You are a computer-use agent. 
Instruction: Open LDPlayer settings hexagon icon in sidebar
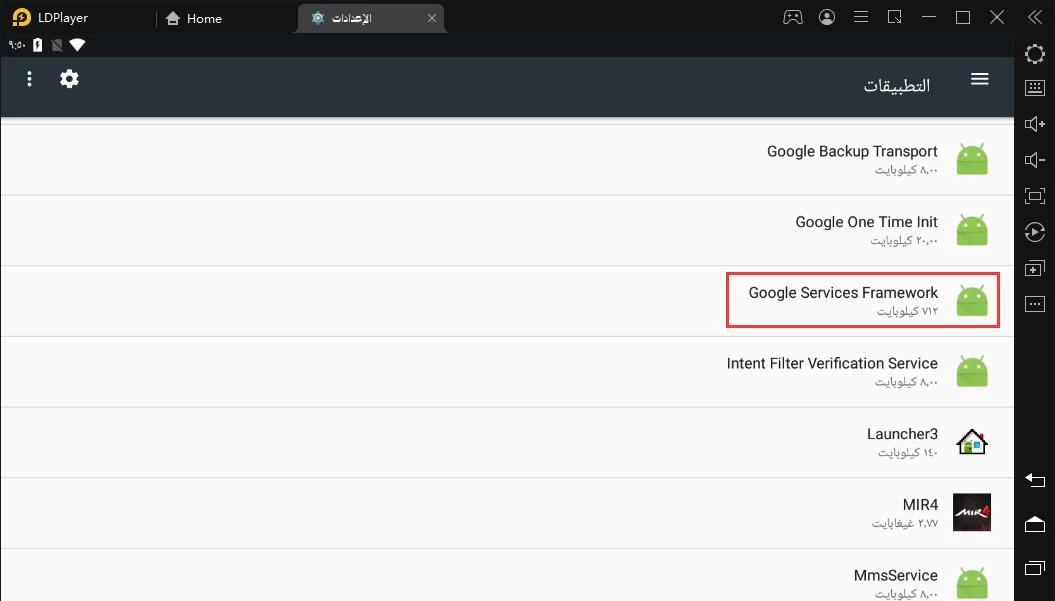[1035, 54]
